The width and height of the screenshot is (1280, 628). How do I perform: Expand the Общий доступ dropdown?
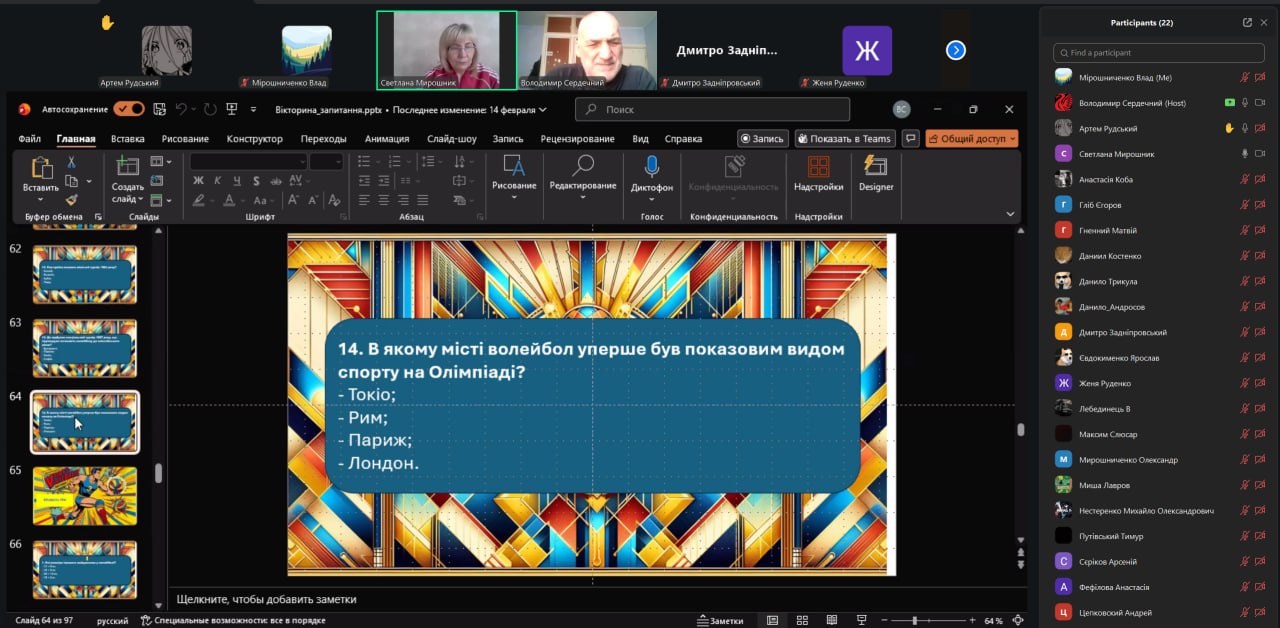(x=1012, y=139)
